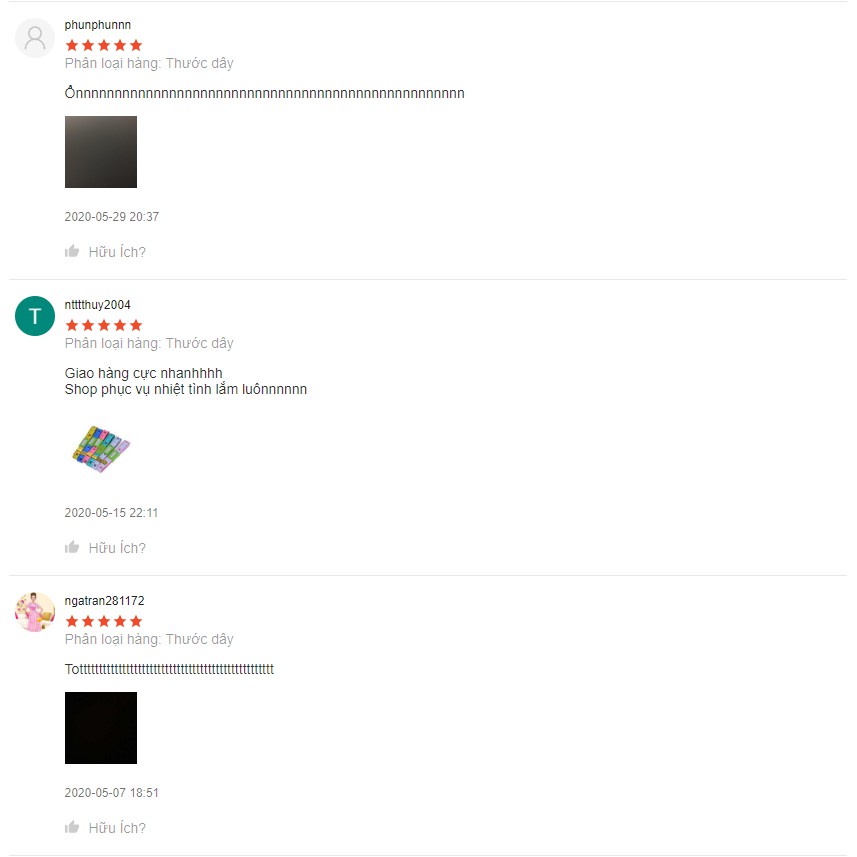Open phunphunnn's default avatar icon
857x857 pixels.
coord(35,38)
